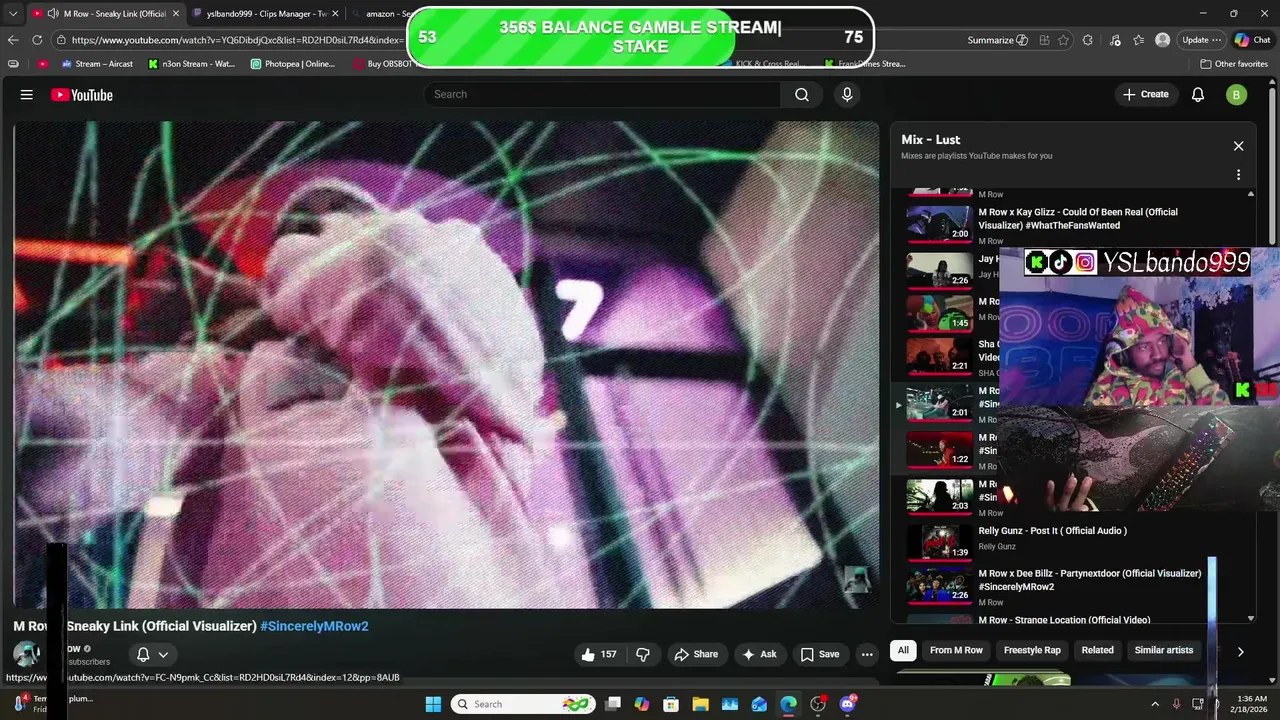Viewport: 1280px width, 720px height.
Task: Click the Create button in YouTube header
Action: coord(1145,95)
